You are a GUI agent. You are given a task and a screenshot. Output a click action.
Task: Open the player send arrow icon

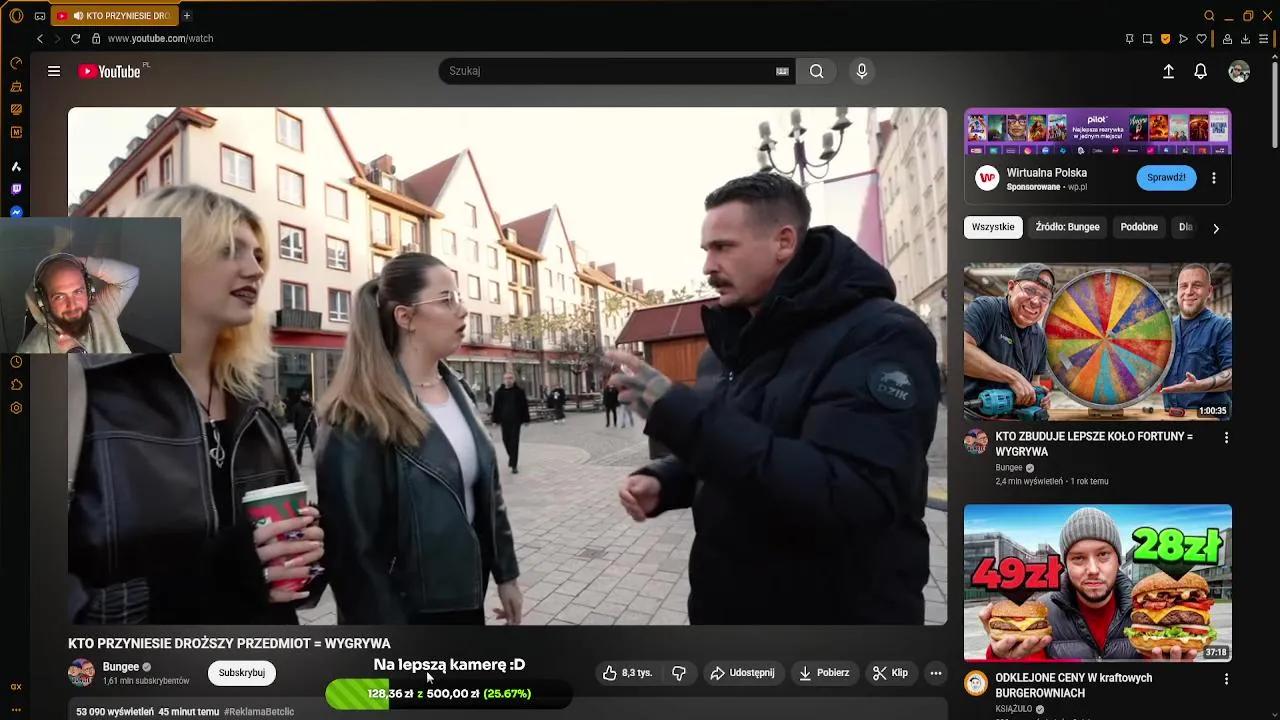(x=1183, y=39)
